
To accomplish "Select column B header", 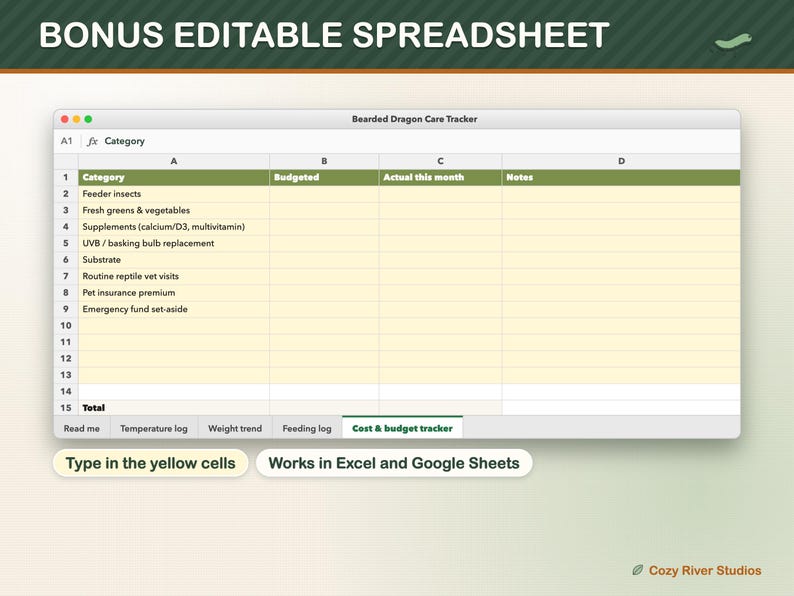I will (324, 161).
